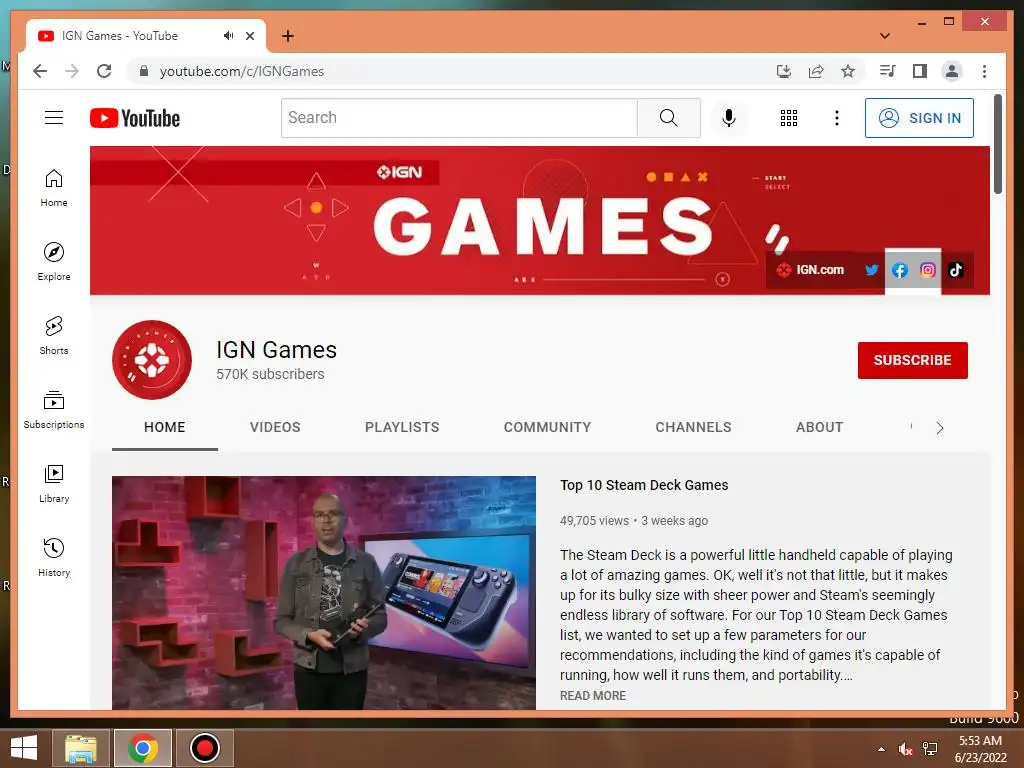Show hidden tray icons arrow
Viewport: 1024px width, 768px height.
(x=882, y=749)
